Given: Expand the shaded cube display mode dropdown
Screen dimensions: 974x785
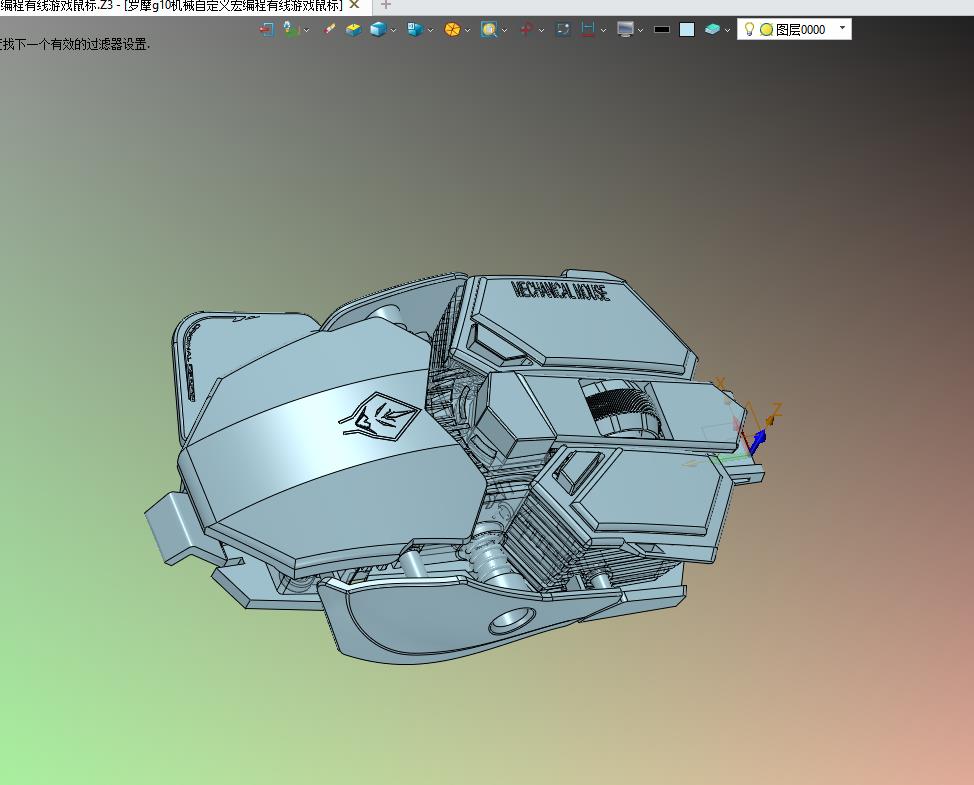Looking at the screenshot, I should [x=393, y=30].
